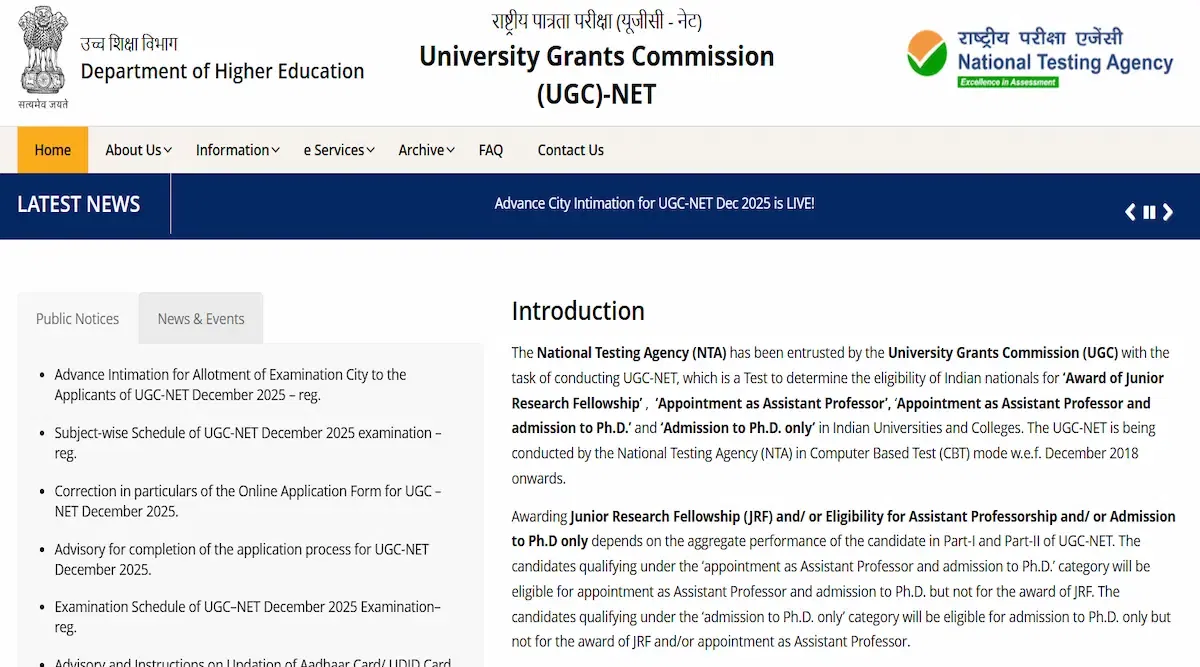Click the next arrow on news ticker
The height and width of the screenshot is (667, 1200).
pyautogui.click(x=1167, y=211)
